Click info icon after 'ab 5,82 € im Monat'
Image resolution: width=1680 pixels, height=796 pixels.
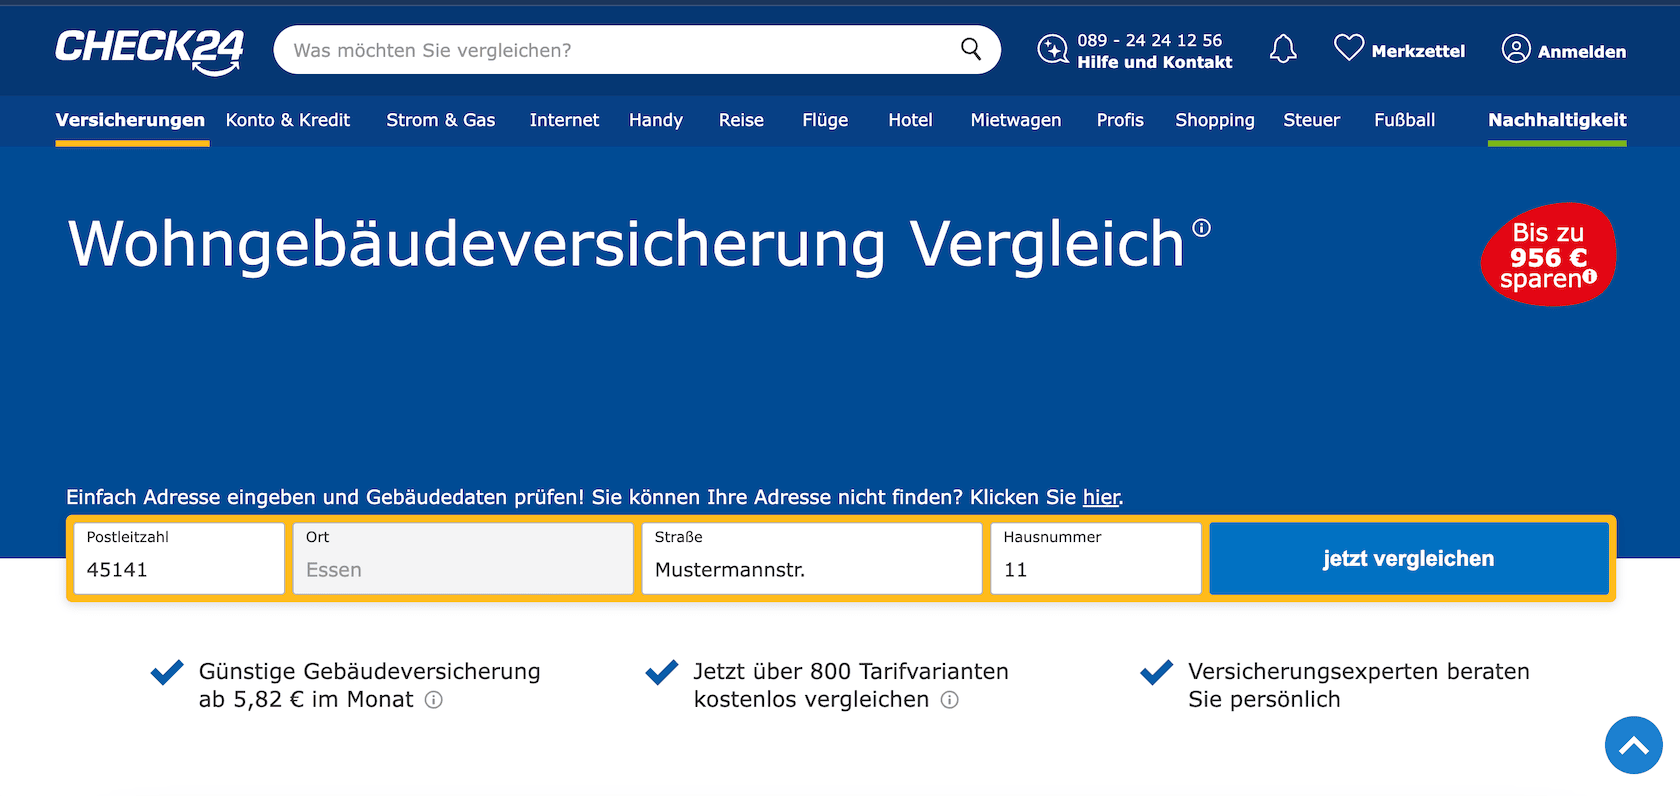[433, 700]
